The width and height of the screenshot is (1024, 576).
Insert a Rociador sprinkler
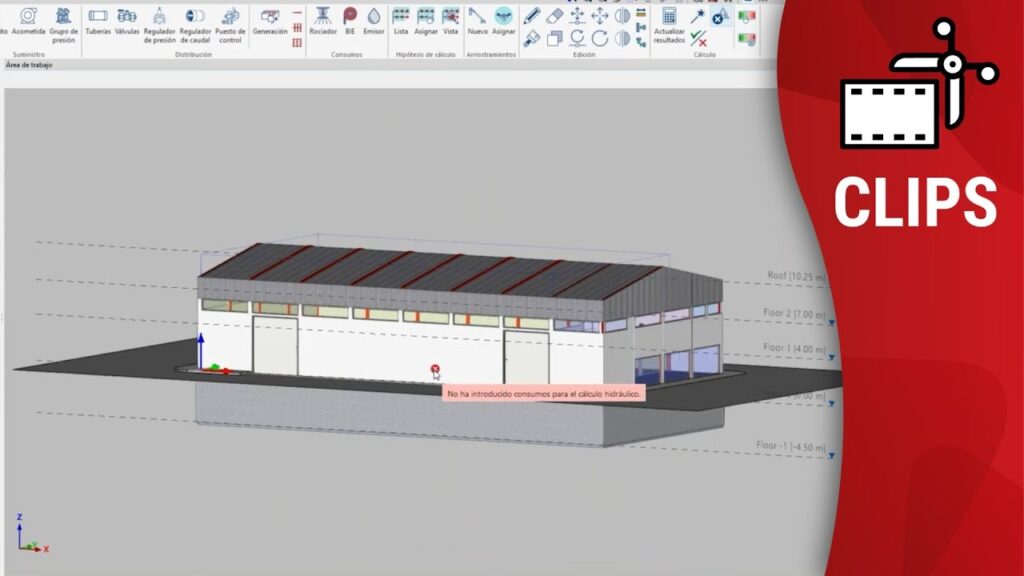(323, 20)
